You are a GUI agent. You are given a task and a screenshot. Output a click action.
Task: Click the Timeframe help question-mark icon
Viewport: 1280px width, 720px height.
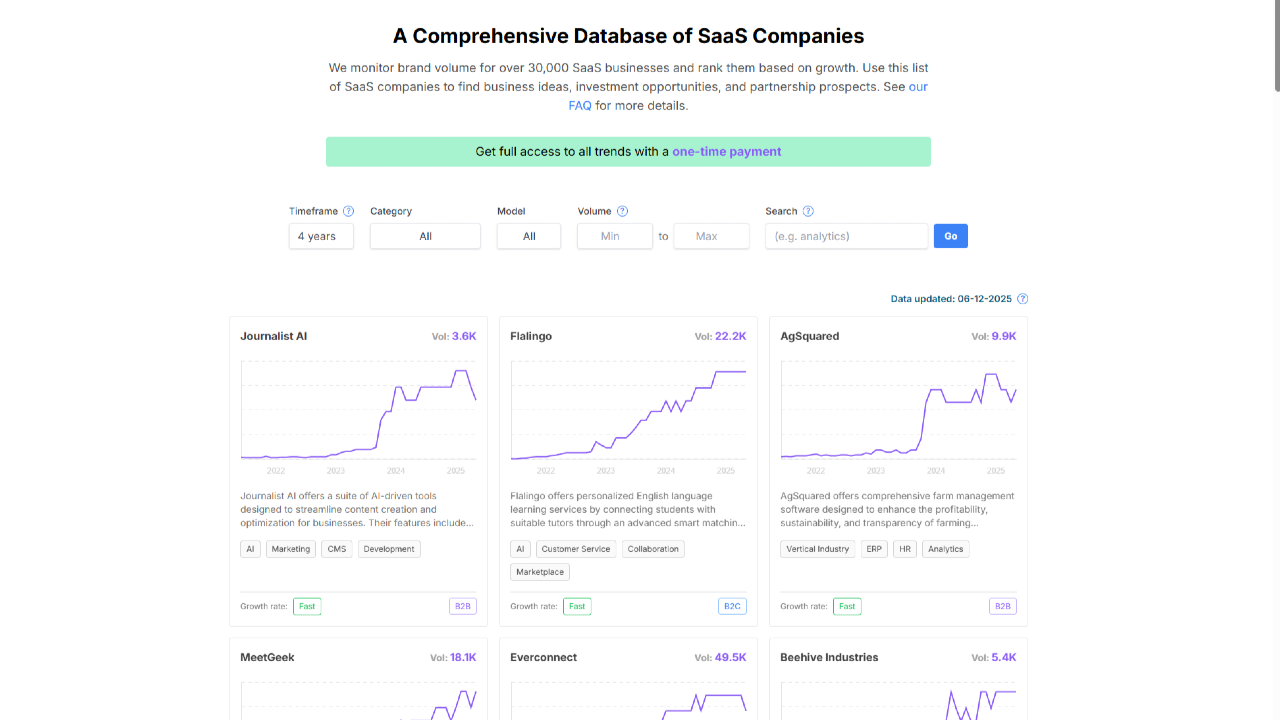[x=348, y=211]
